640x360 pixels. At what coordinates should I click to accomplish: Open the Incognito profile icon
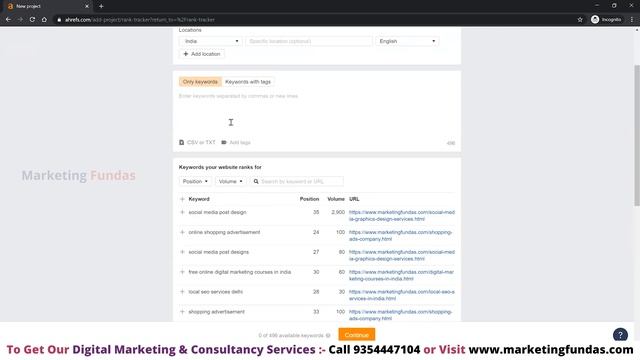pyautogui.click(x=606, y=20)
